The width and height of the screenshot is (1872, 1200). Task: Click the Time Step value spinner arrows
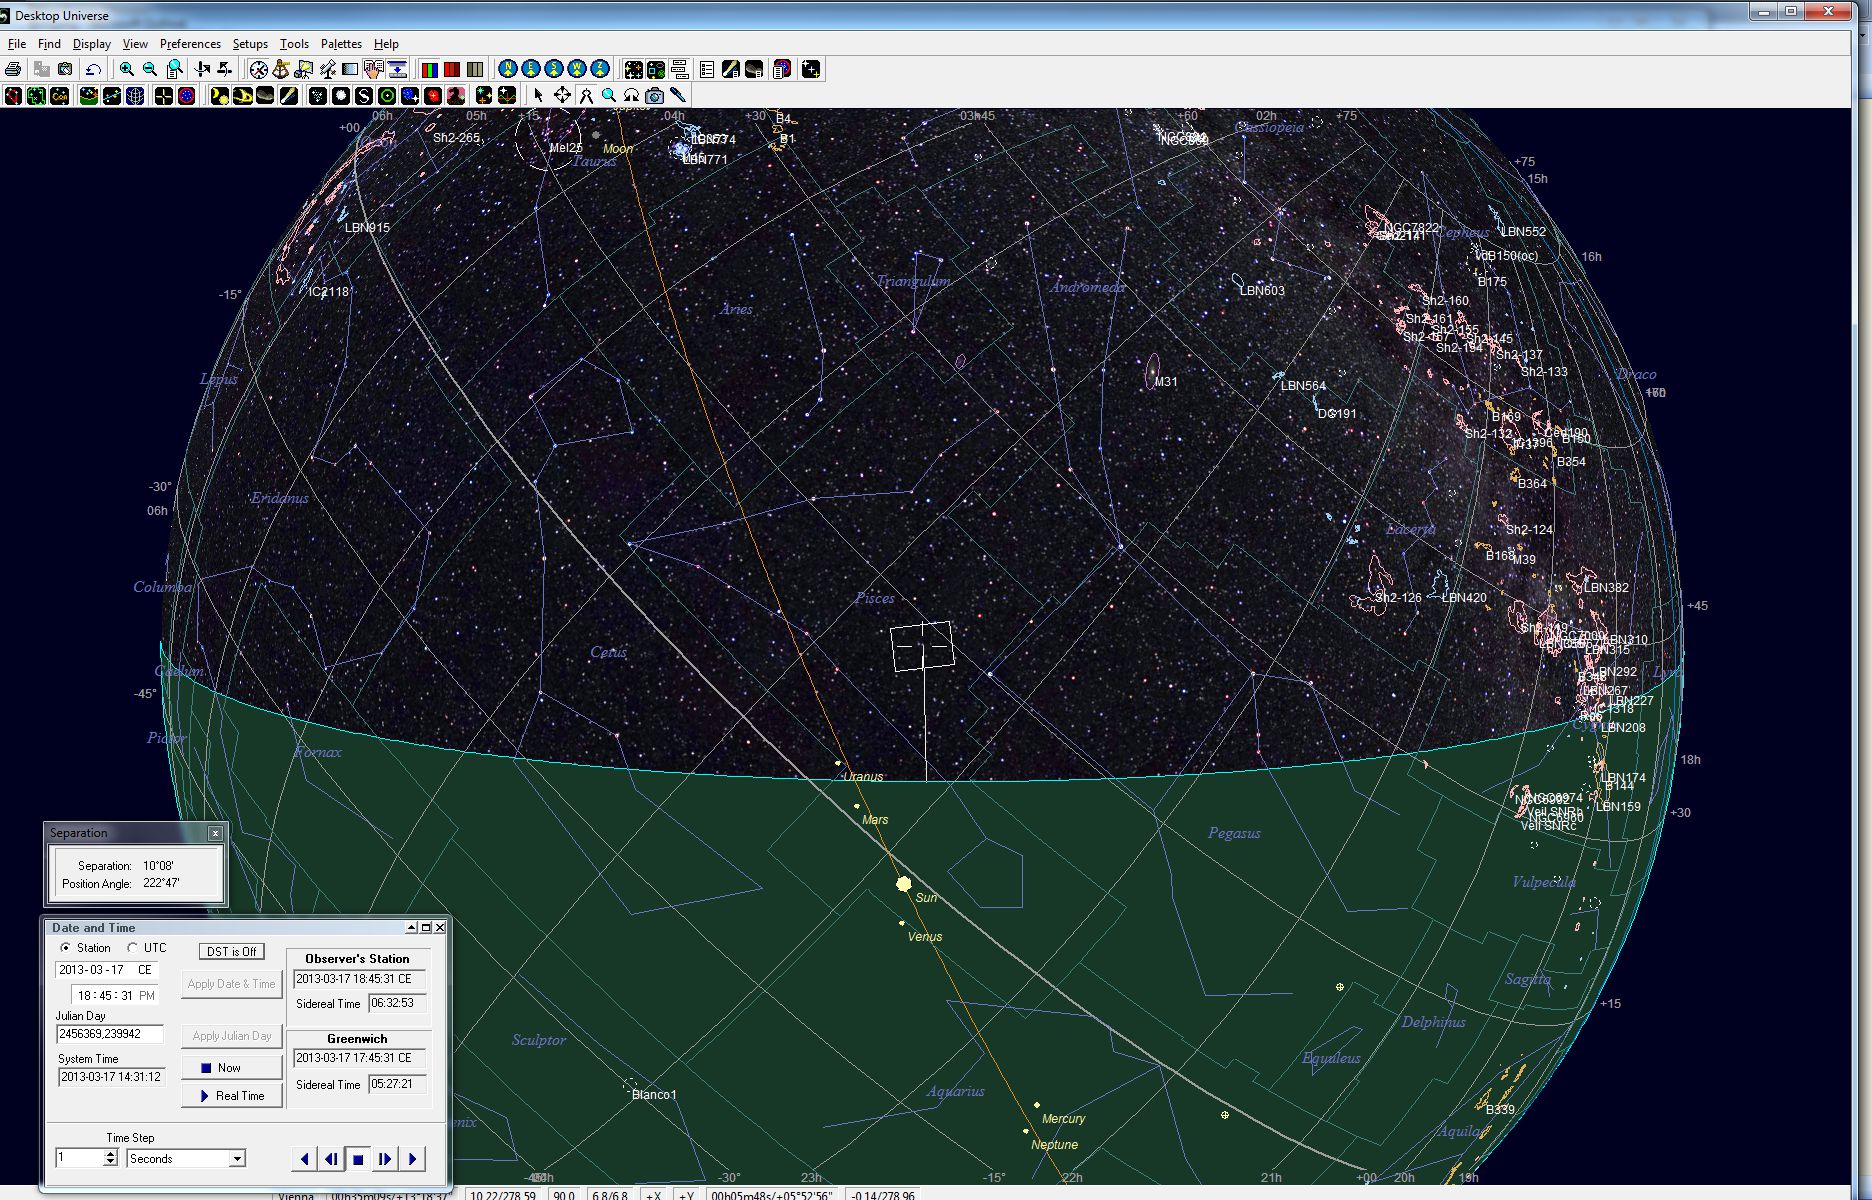coord(110,1158)
